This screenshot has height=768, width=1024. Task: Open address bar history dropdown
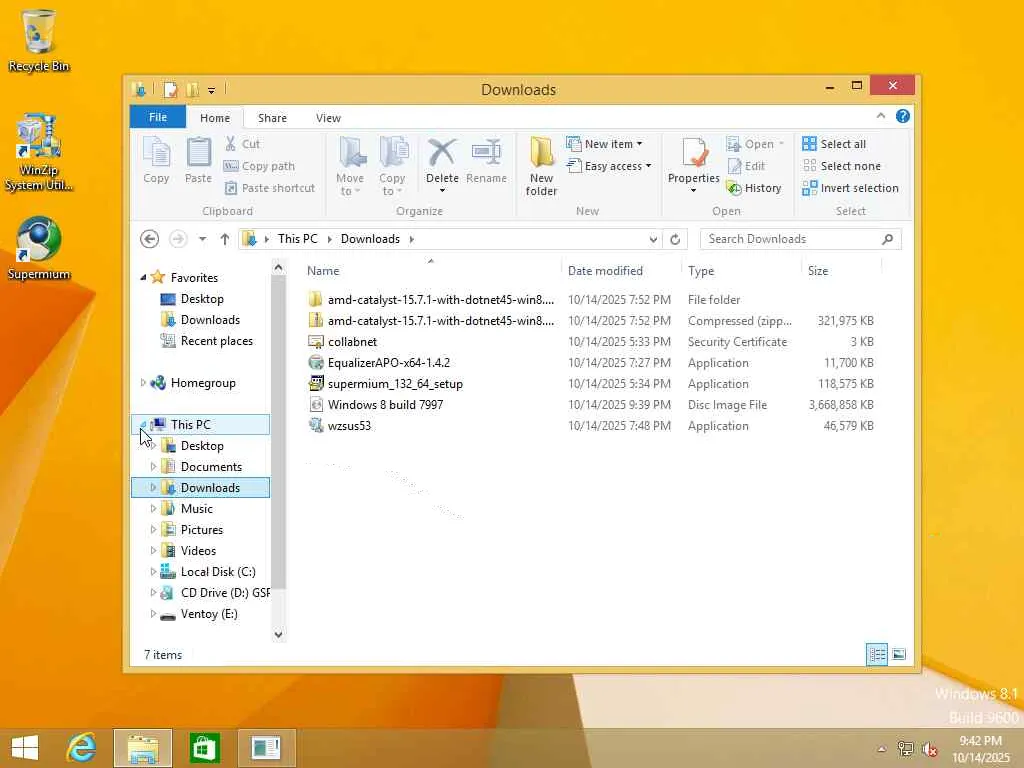[653, 239]
